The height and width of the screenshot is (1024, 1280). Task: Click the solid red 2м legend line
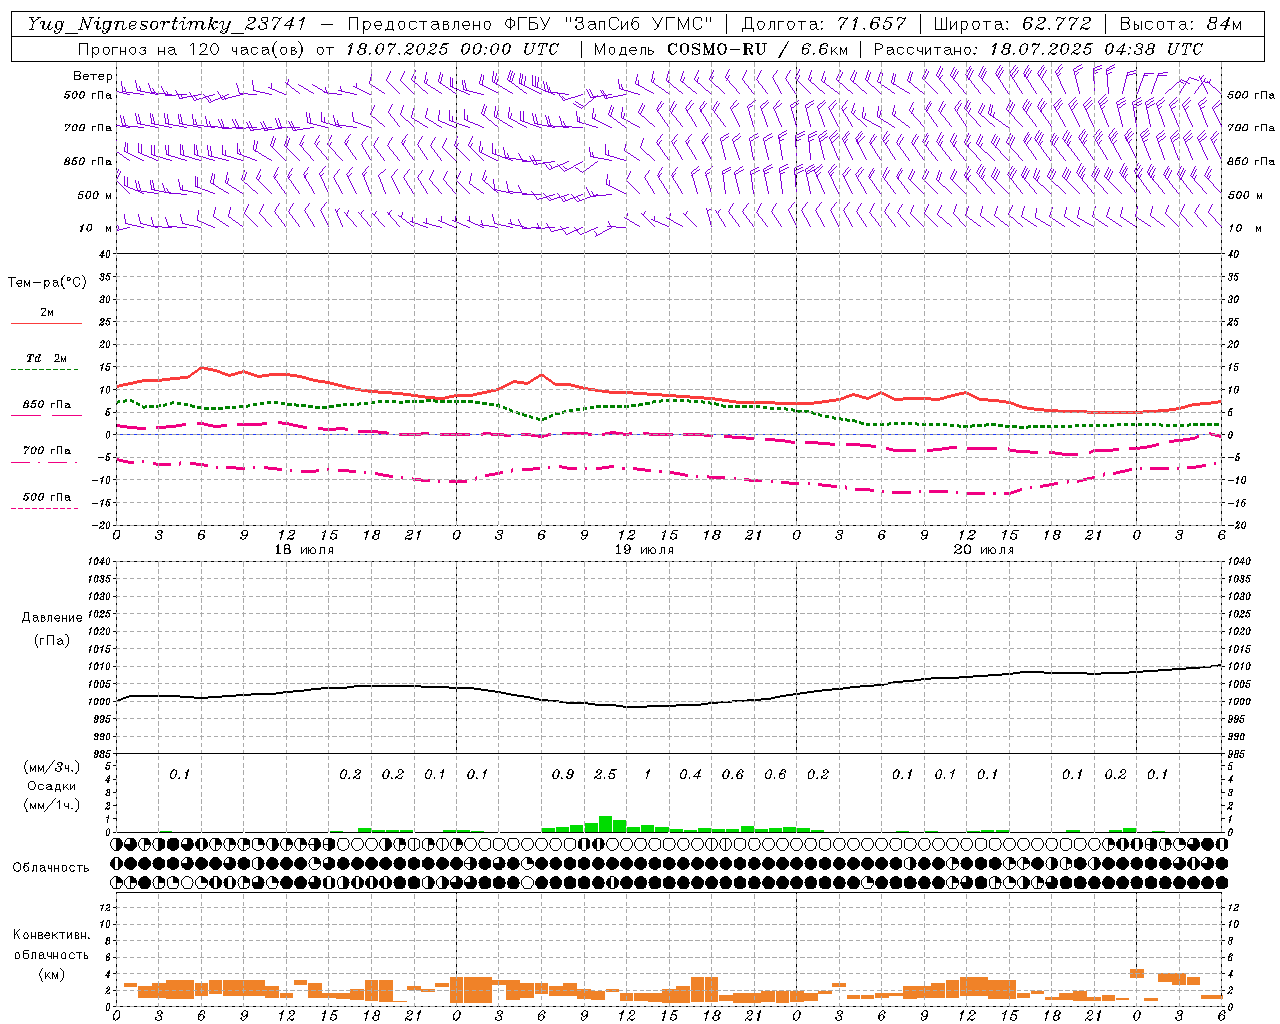pyautogui.click(x=46, y=323)
